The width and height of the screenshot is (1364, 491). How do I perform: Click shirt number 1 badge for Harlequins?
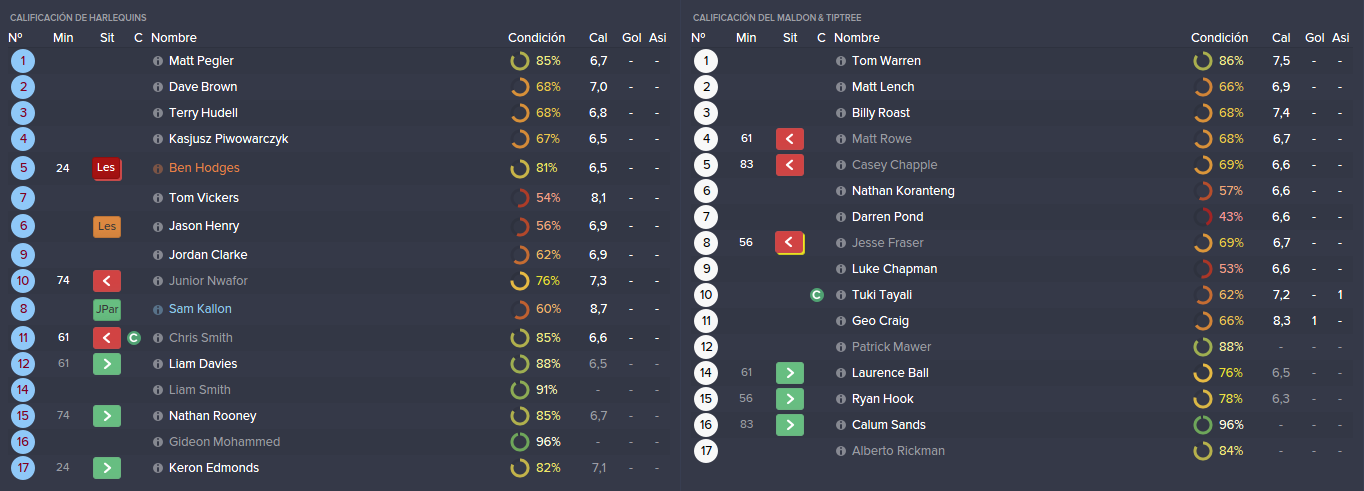click(22, 61)
